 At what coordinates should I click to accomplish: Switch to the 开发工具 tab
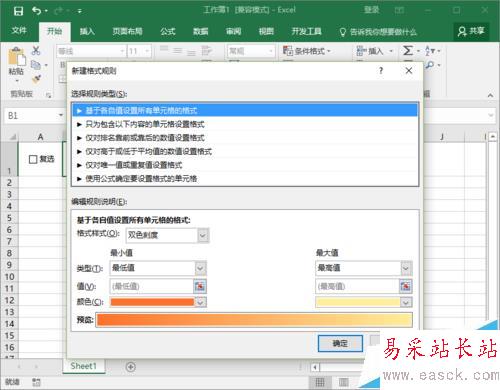tap(307, 32)
